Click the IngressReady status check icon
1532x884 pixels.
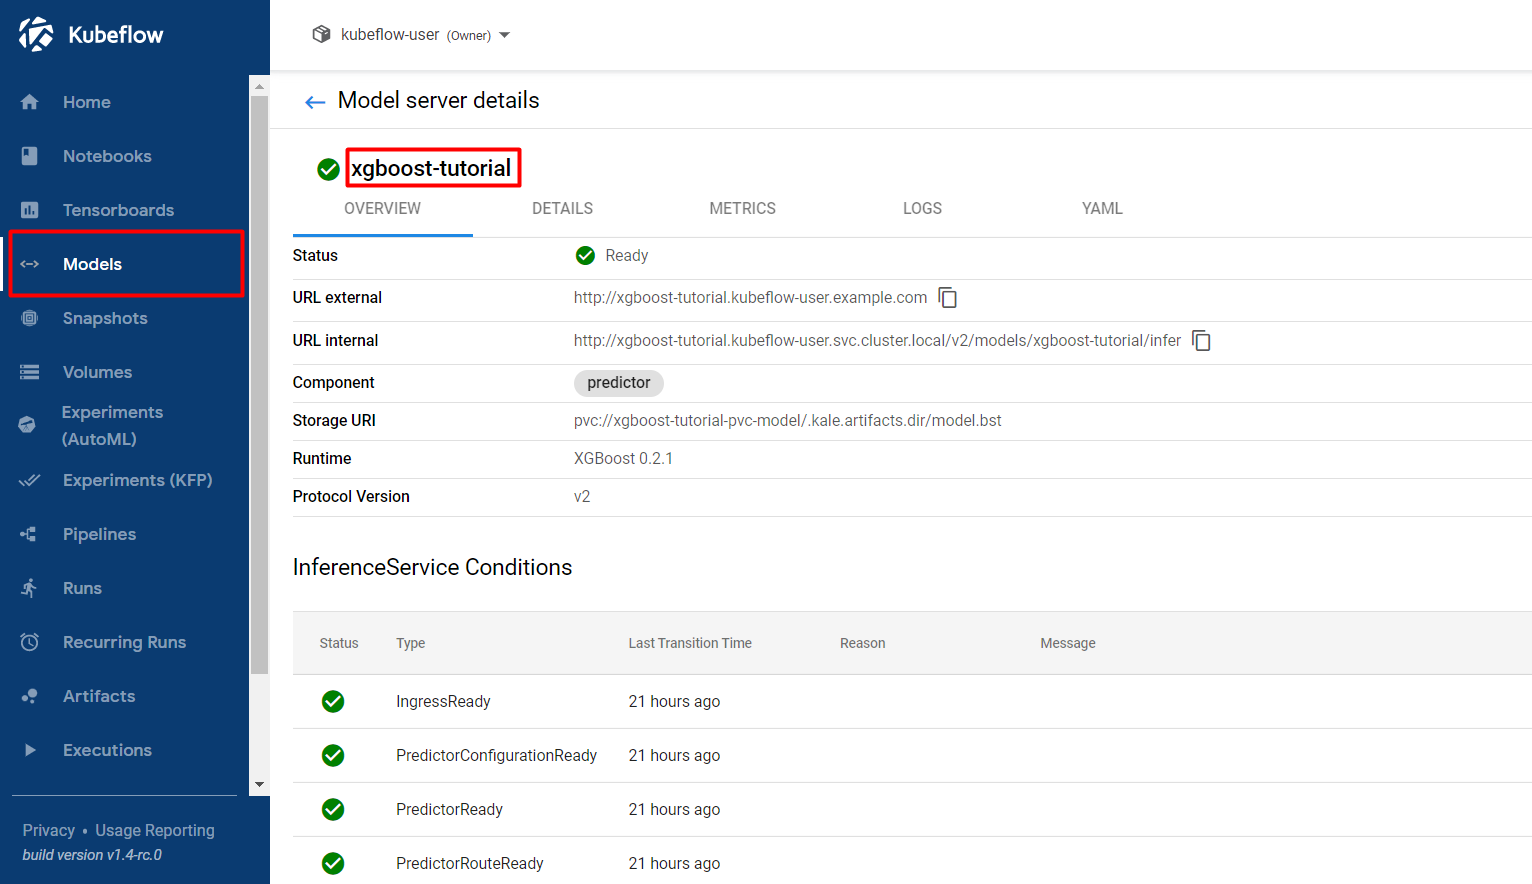pyautogui.click(x=333, y=702)
